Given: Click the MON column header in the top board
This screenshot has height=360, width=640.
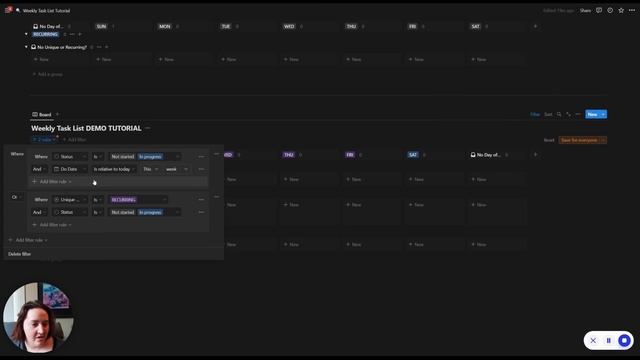Looking at the screenshot, I should [x=164, y=26].
